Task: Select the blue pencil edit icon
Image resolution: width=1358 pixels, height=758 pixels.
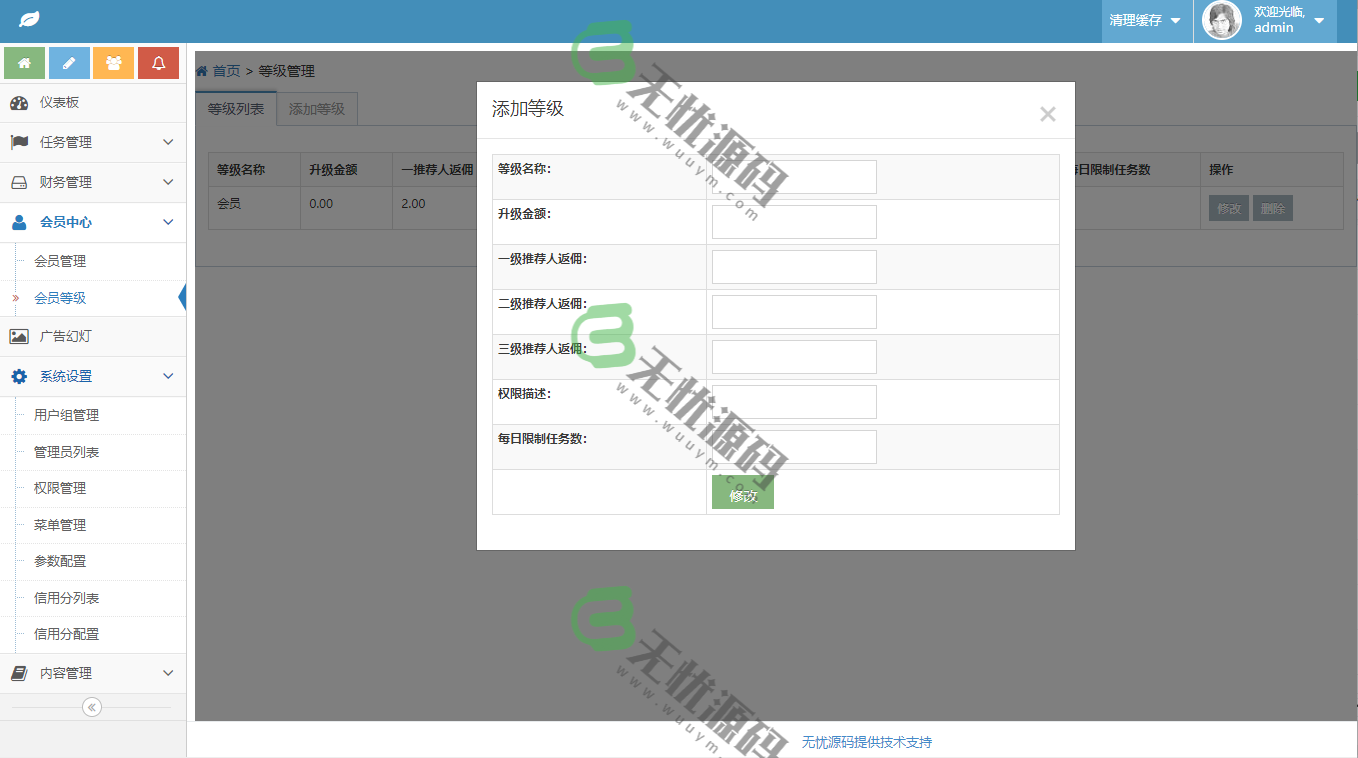Action: (69, 62)
